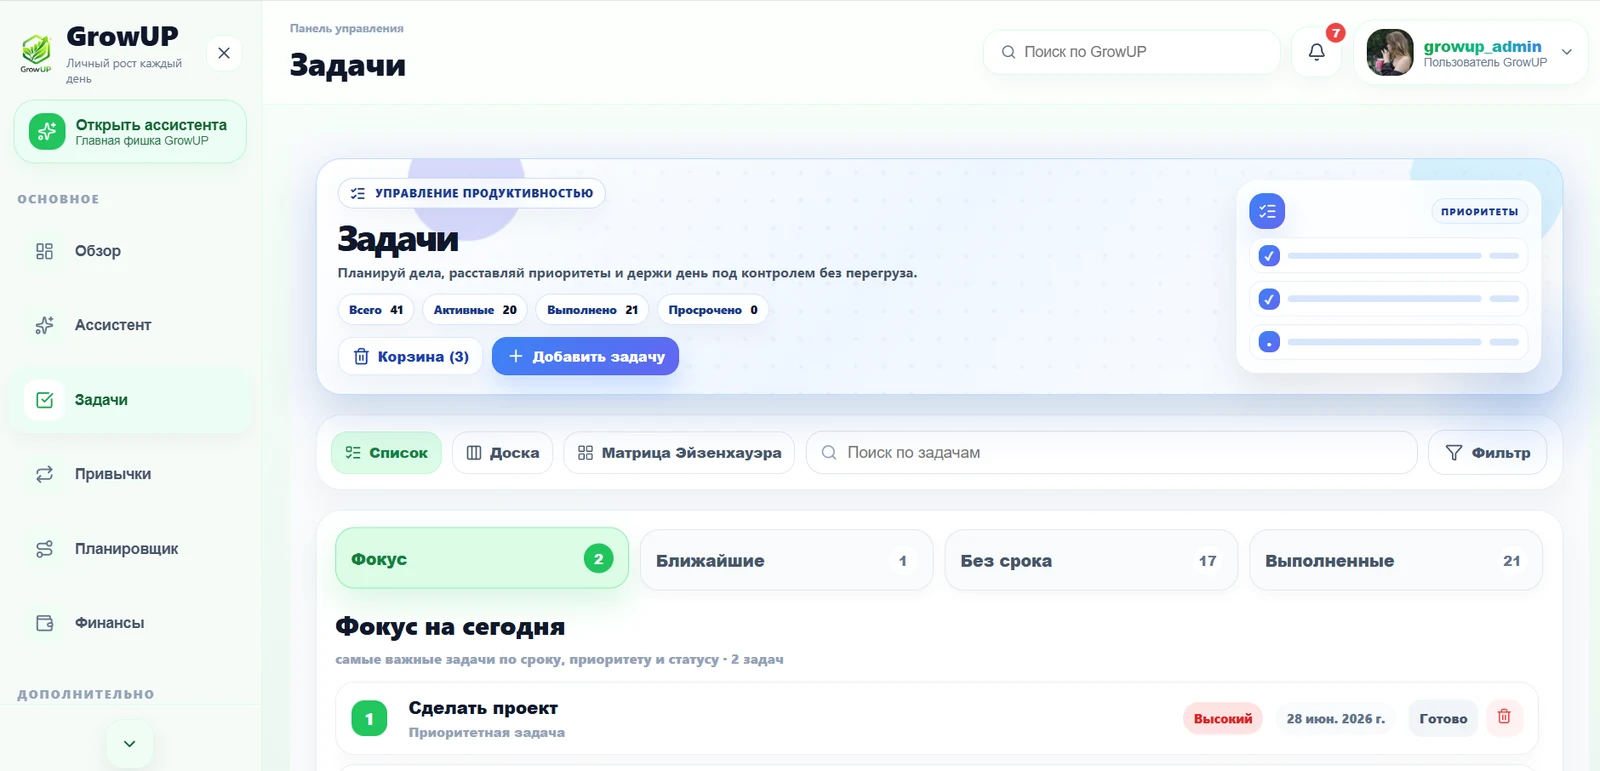The image size is (1600, 771).
Task: Click the blue checklist icon in the priorities card
Action: coord(1267,211)
